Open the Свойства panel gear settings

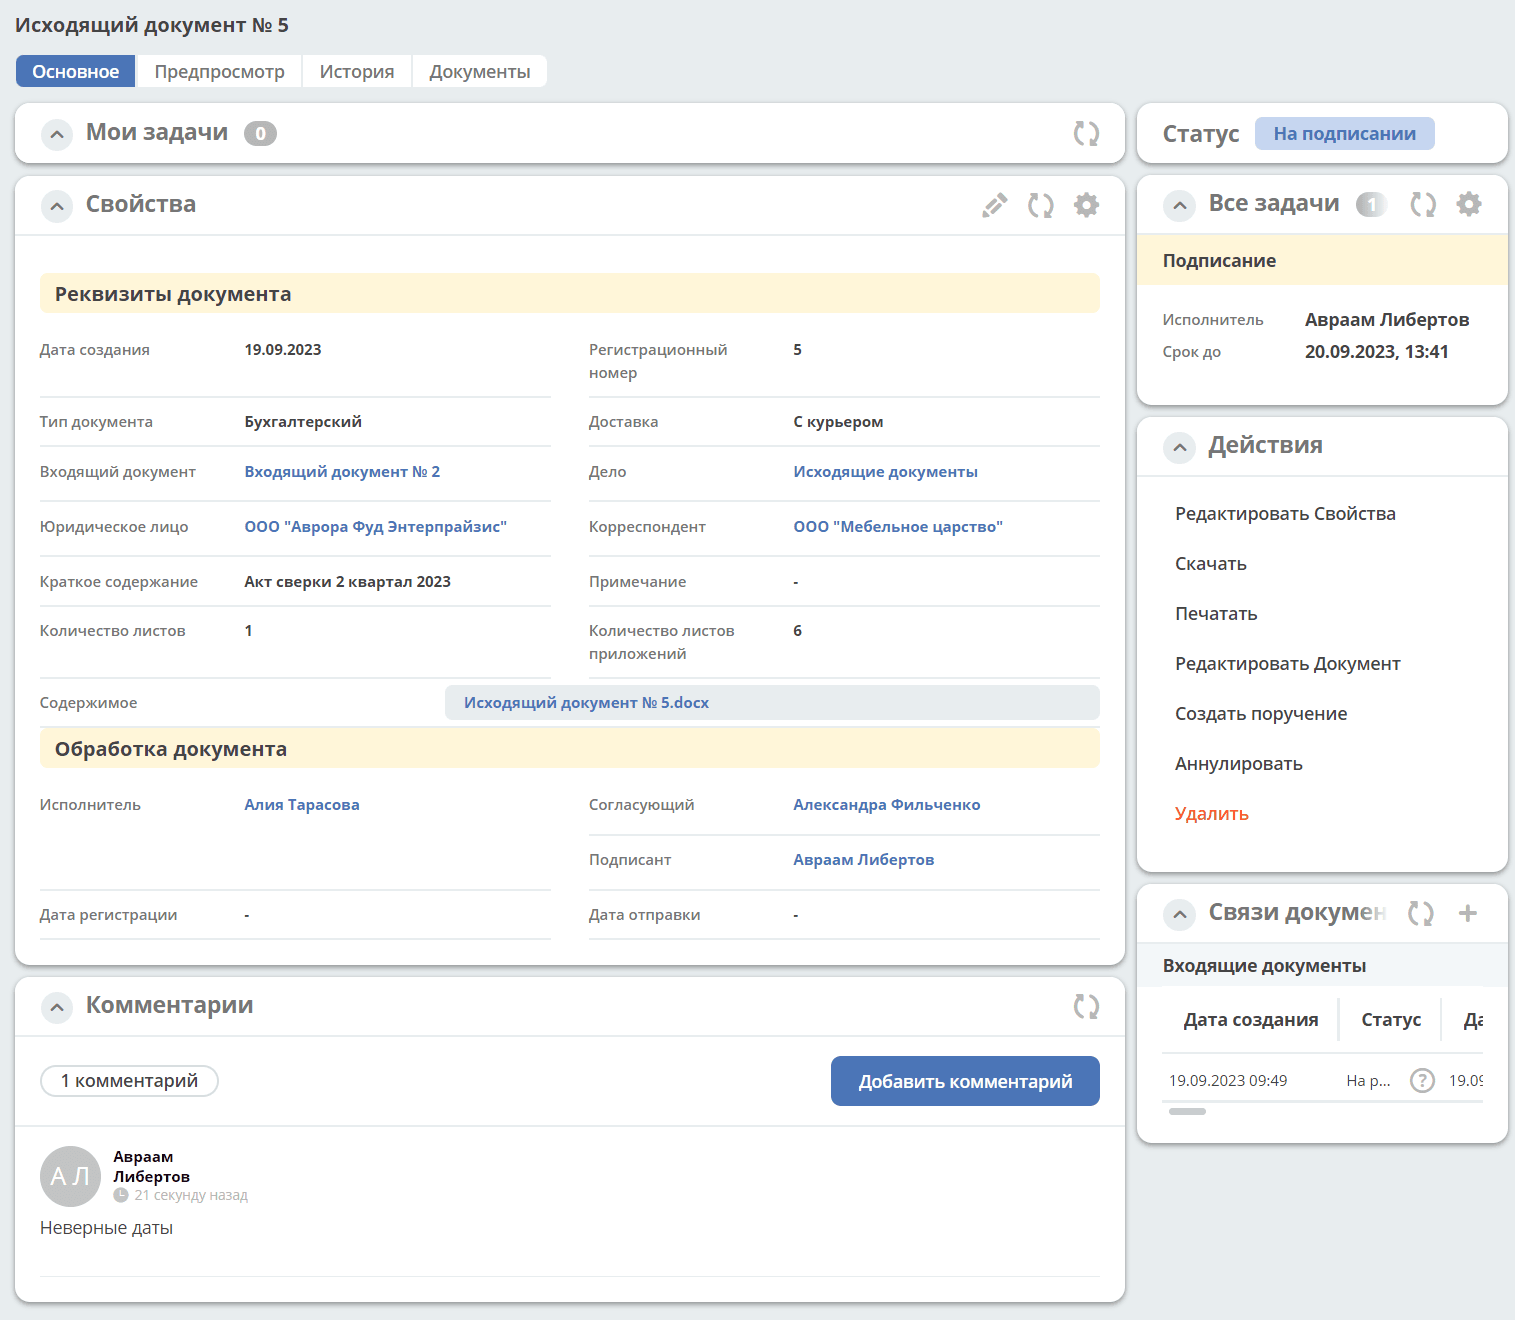1087,205
